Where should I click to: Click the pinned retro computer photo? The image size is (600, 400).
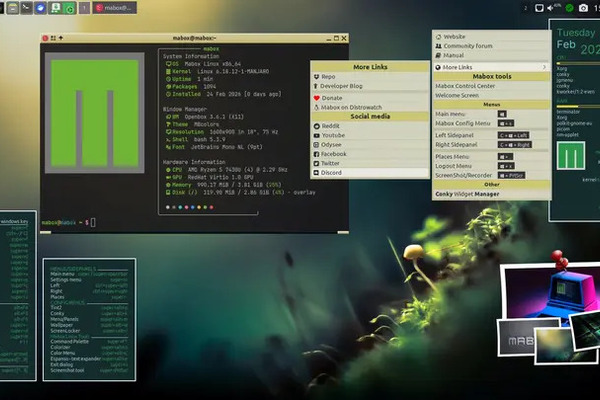point(553,292)
